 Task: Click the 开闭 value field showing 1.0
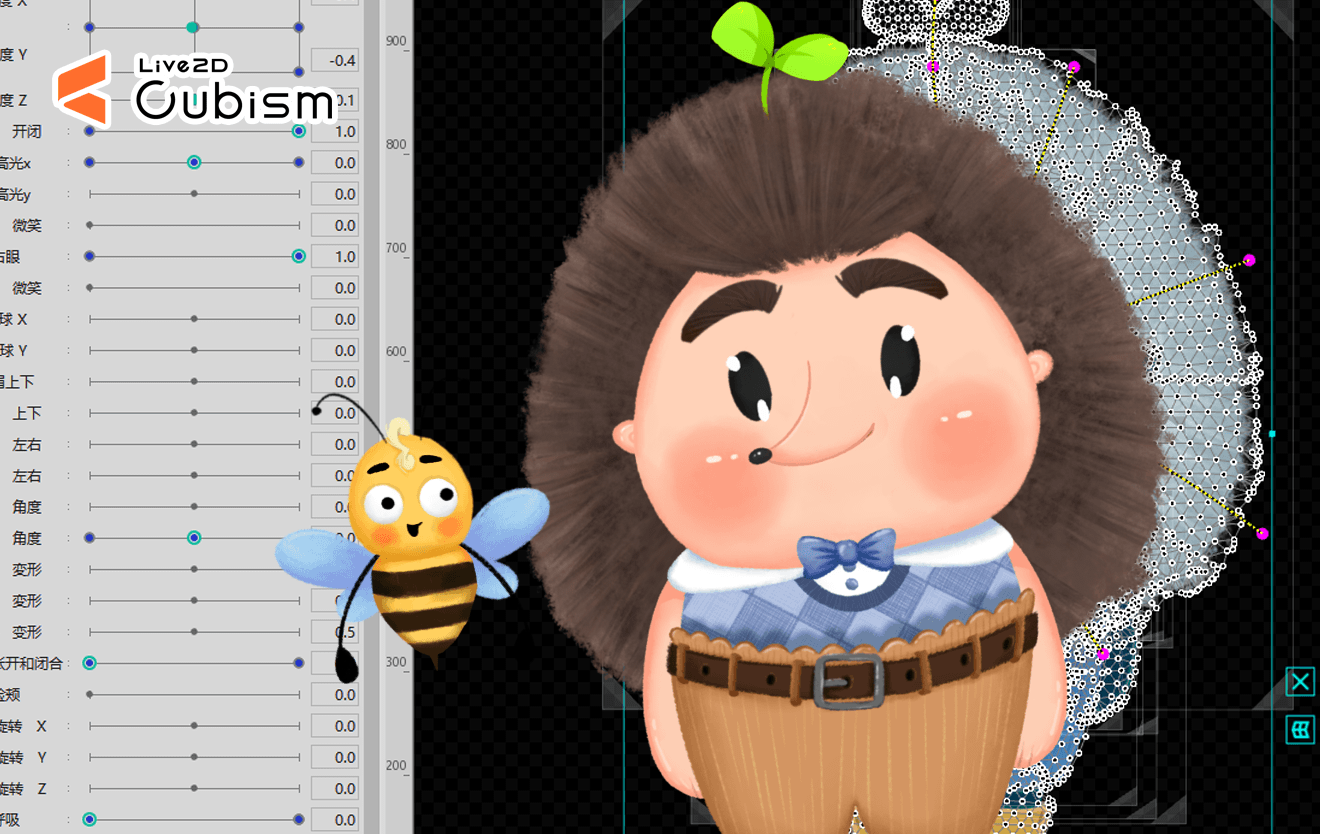click(x=334, y=131)
